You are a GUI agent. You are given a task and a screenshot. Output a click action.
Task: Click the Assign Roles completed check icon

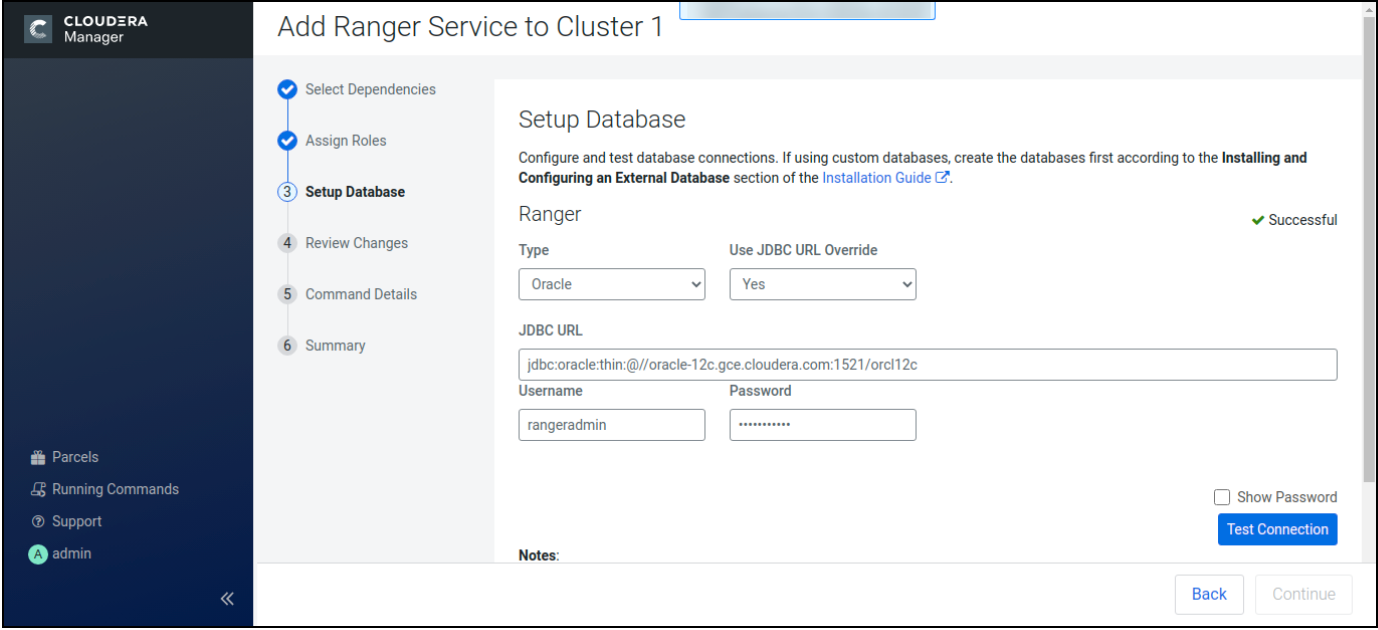pyautogui.click(x=287, y=140)
